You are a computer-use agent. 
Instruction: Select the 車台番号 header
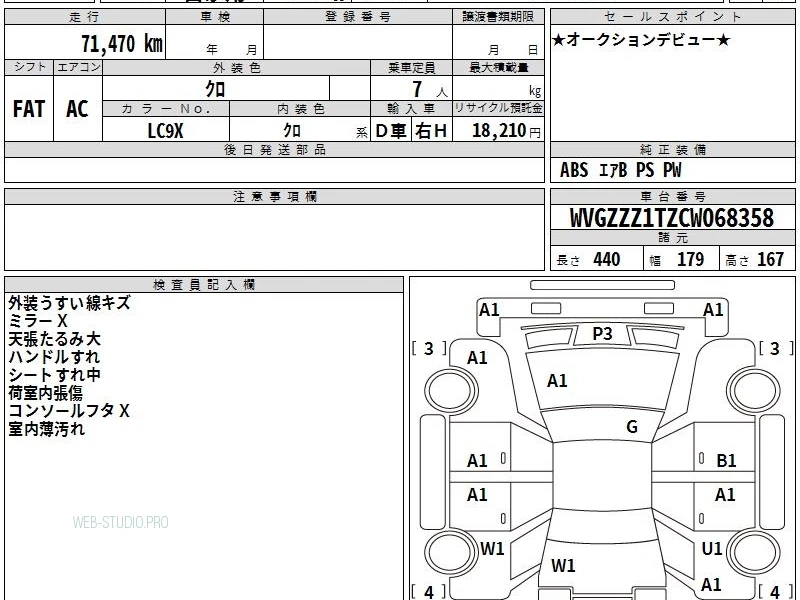click(x=672, y=196)
